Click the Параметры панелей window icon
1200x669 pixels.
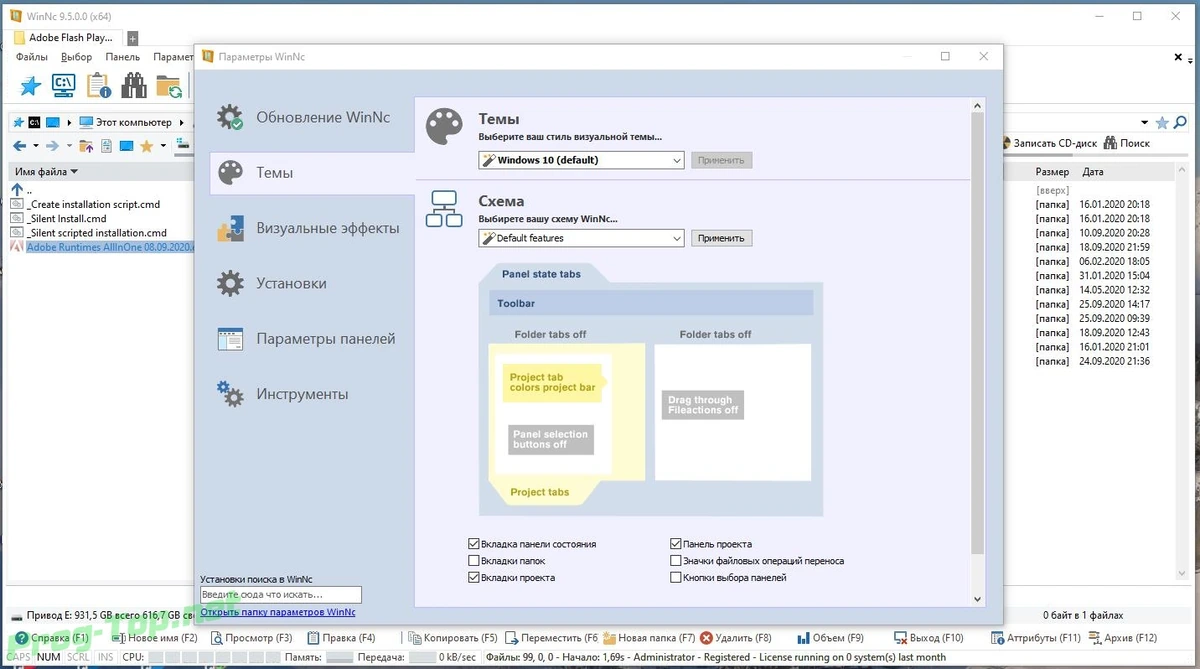pyautogui.click(x=230, y=339)
